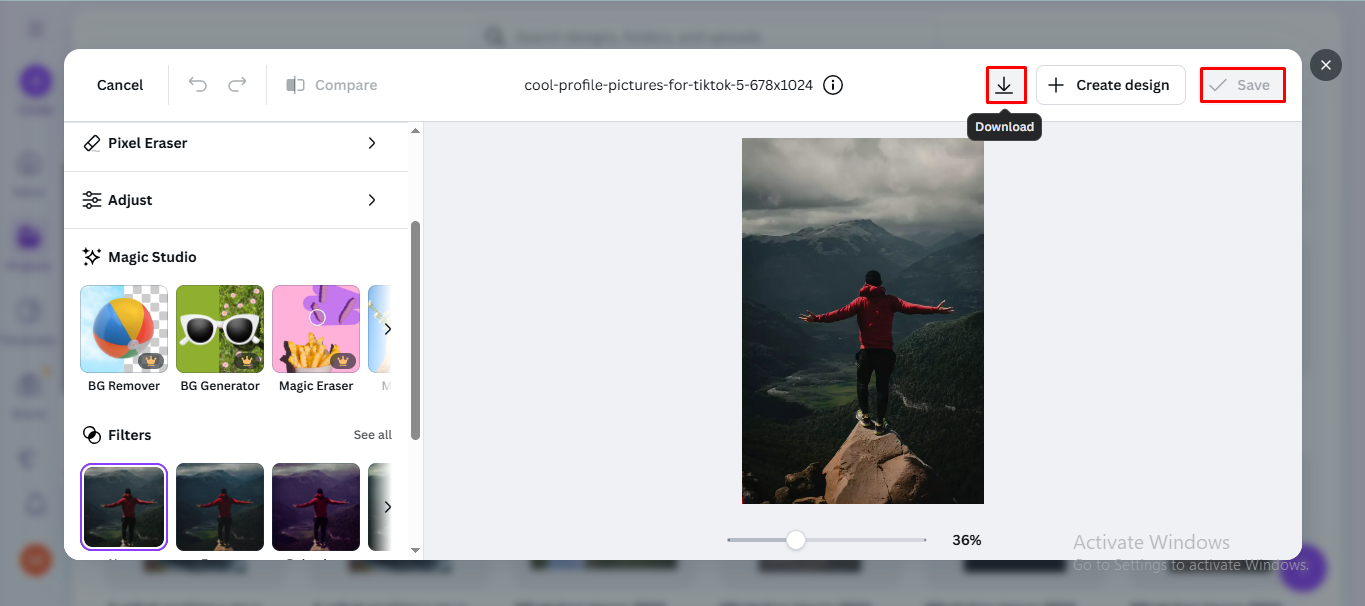This screenshot has height=606, width=1365.
Task: Click Create design button
Action: point(1110,85)
